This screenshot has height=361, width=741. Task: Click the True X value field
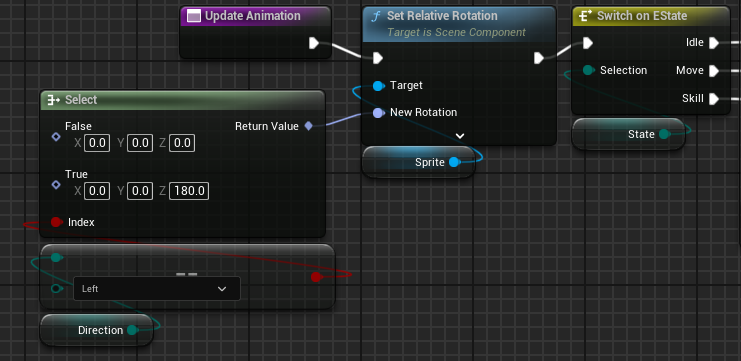tap(97, 191)
